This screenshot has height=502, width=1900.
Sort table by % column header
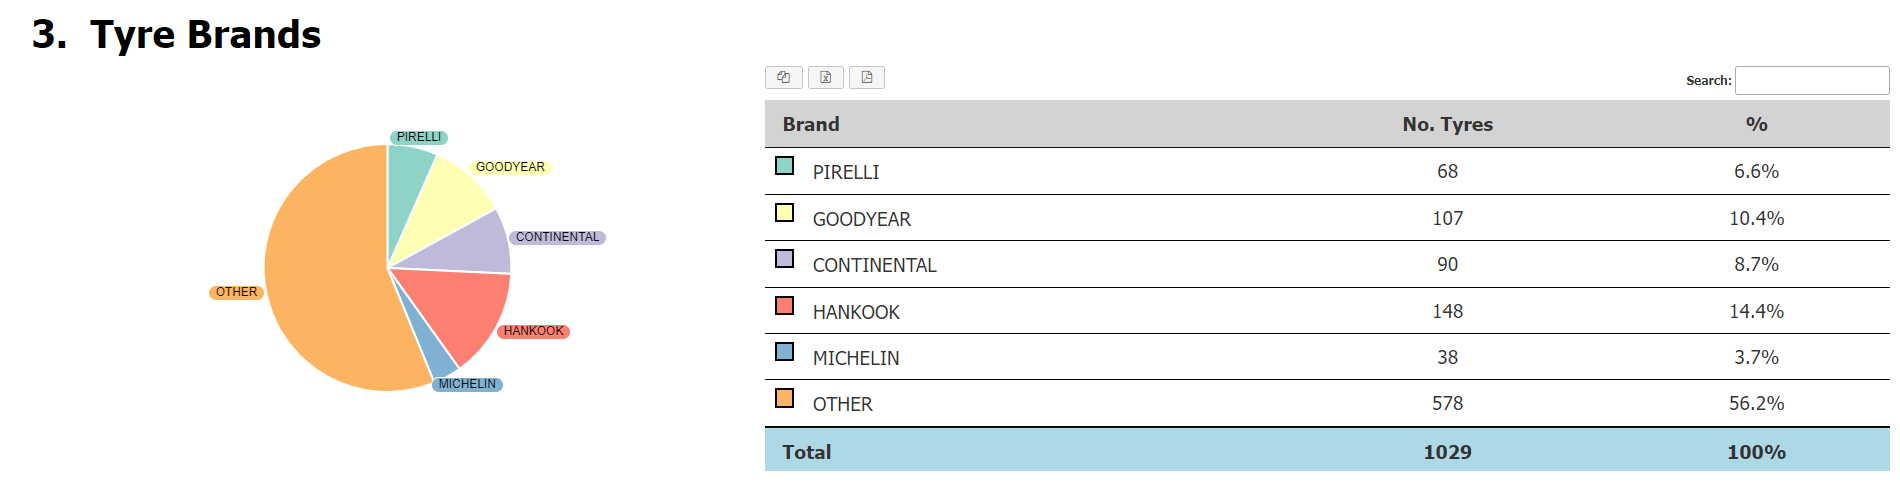click(1756, 124)
